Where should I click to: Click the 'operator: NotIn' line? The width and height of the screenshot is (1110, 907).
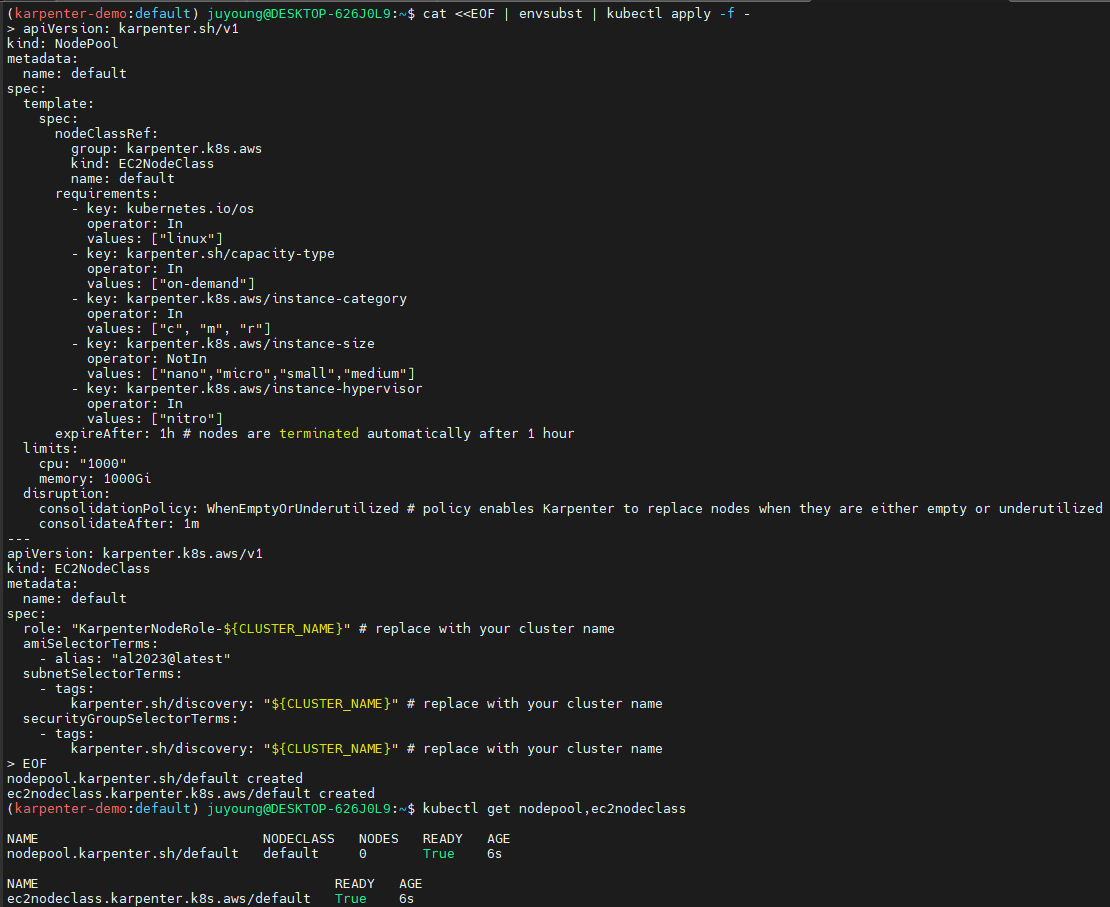[147, 359]
